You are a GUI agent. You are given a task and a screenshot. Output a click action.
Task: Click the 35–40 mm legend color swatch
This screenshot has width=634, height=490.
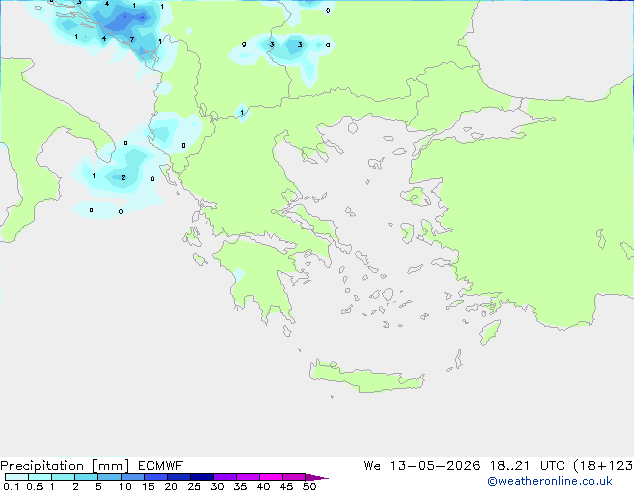[247, 477]
